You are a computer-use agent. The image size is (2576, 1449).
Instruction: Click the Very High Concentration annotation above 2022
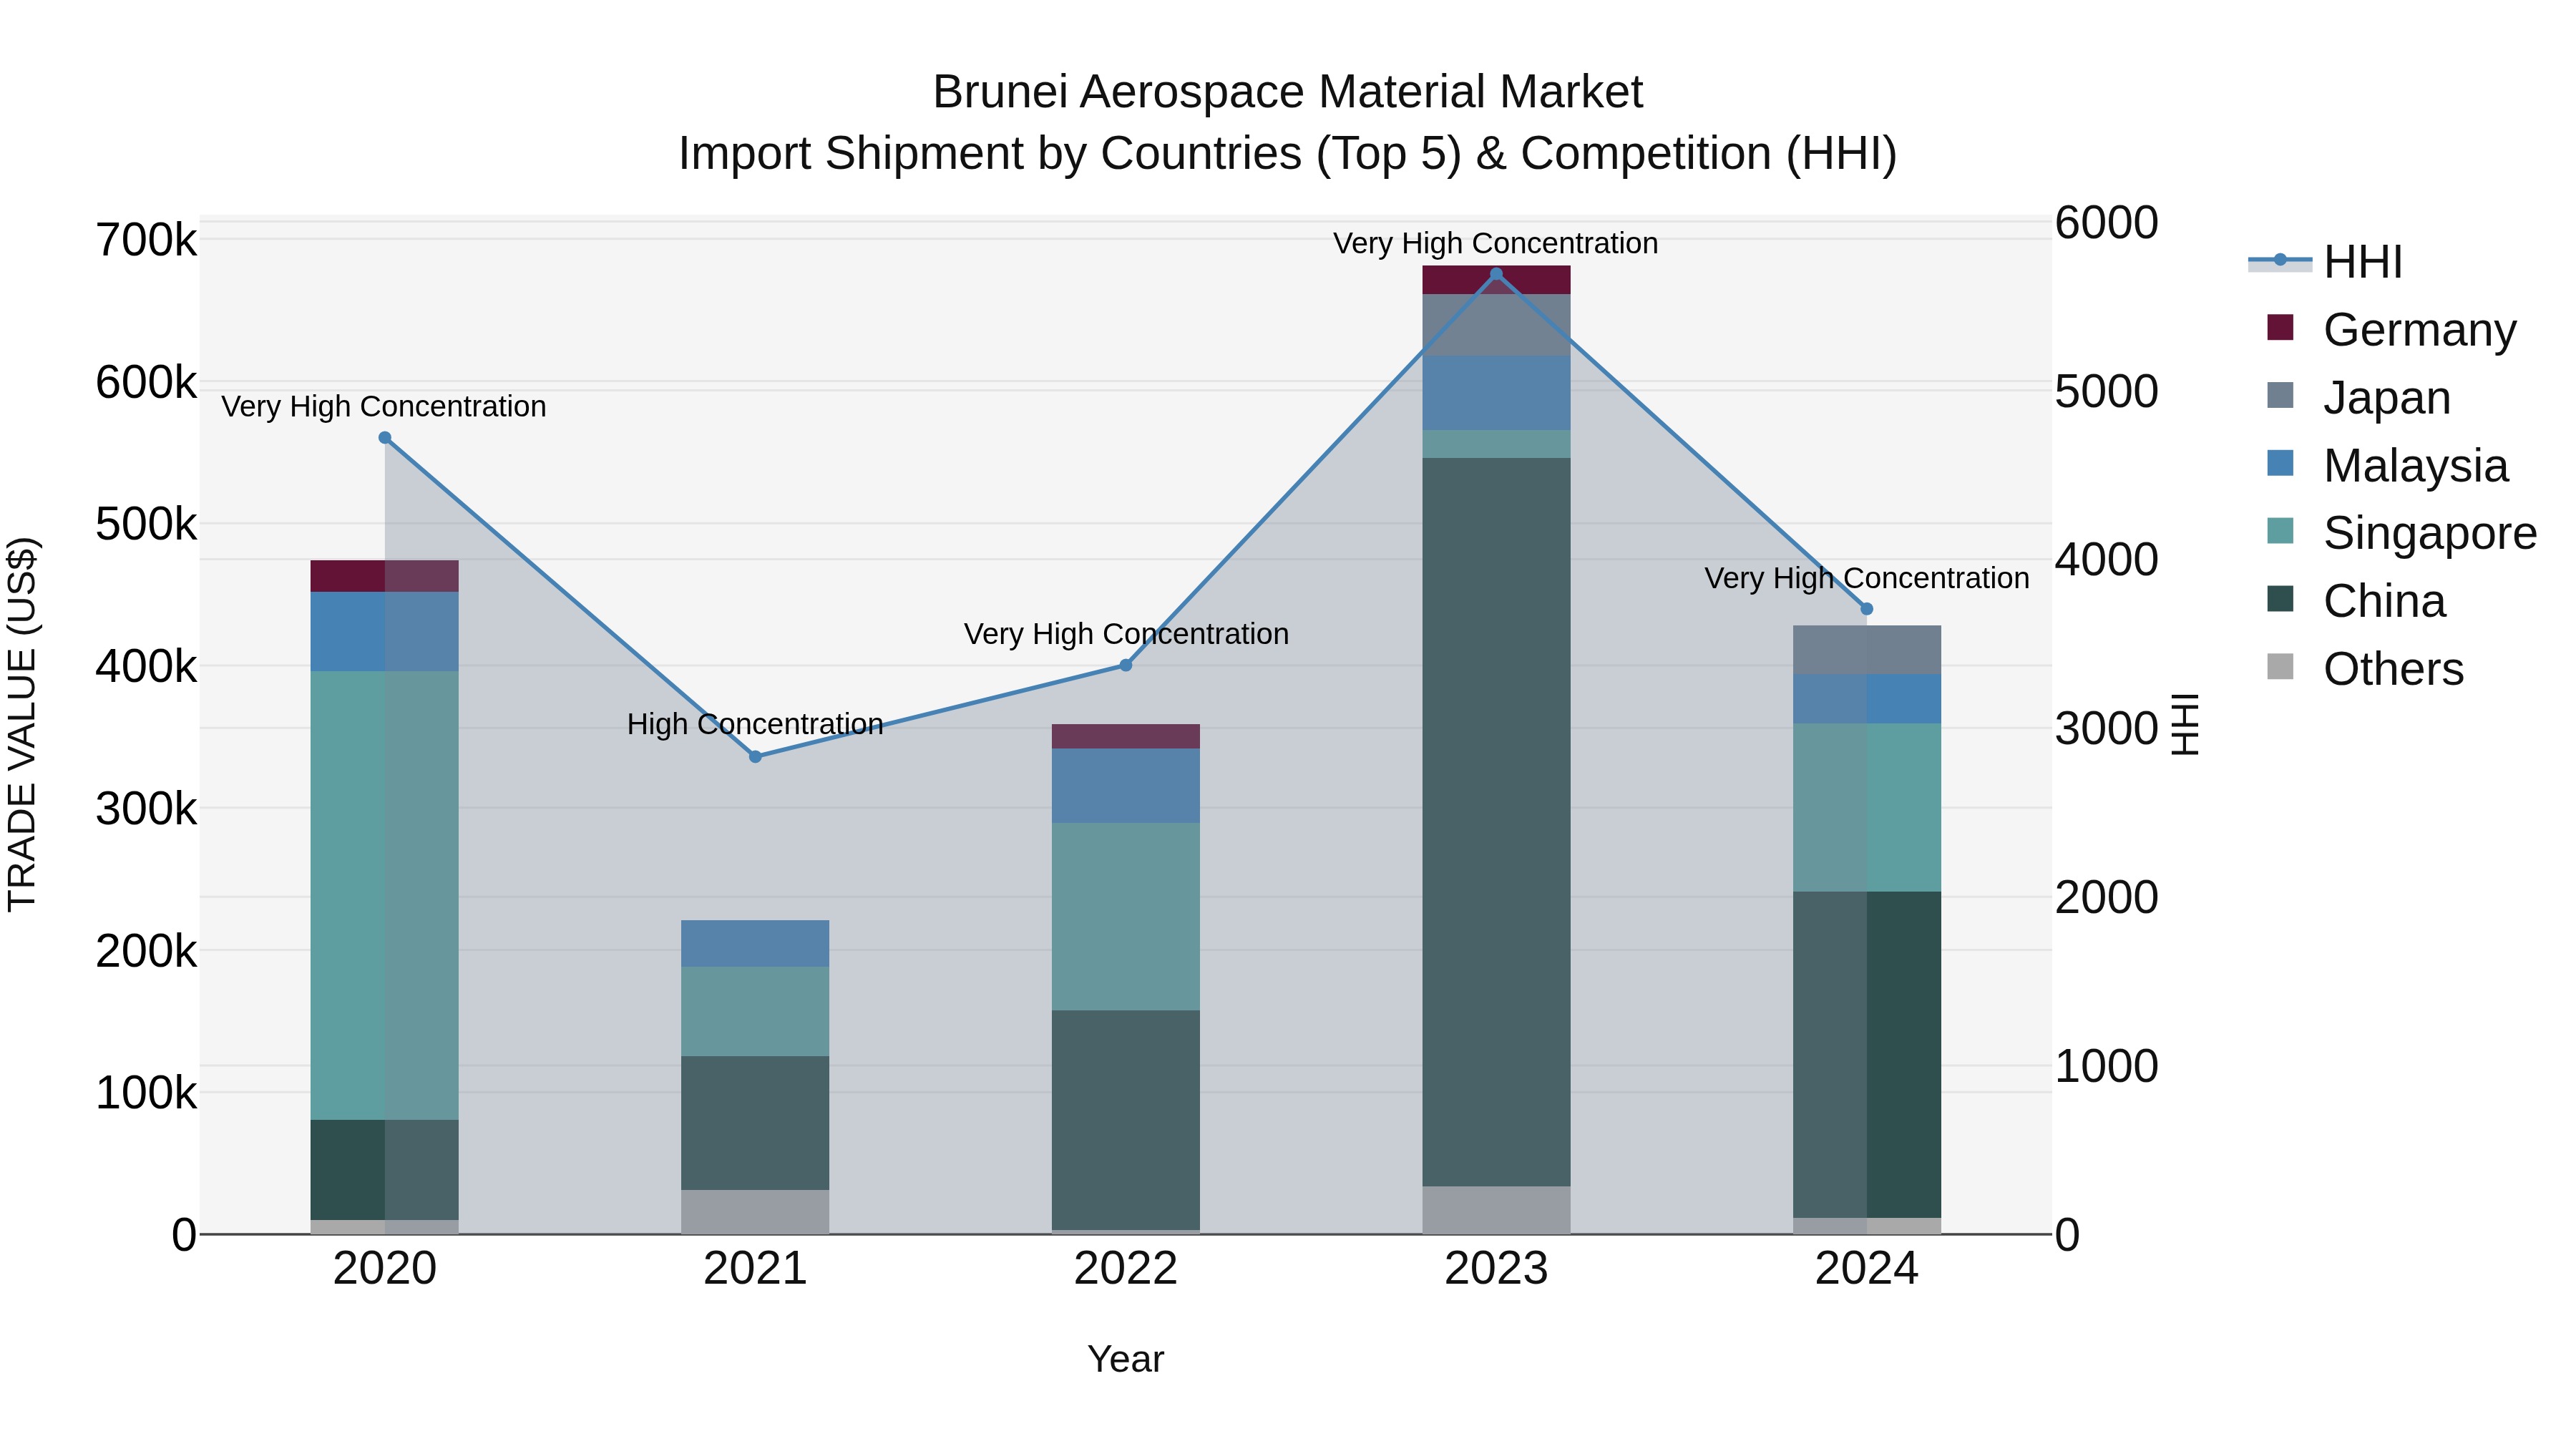(x=1126, y=634)
